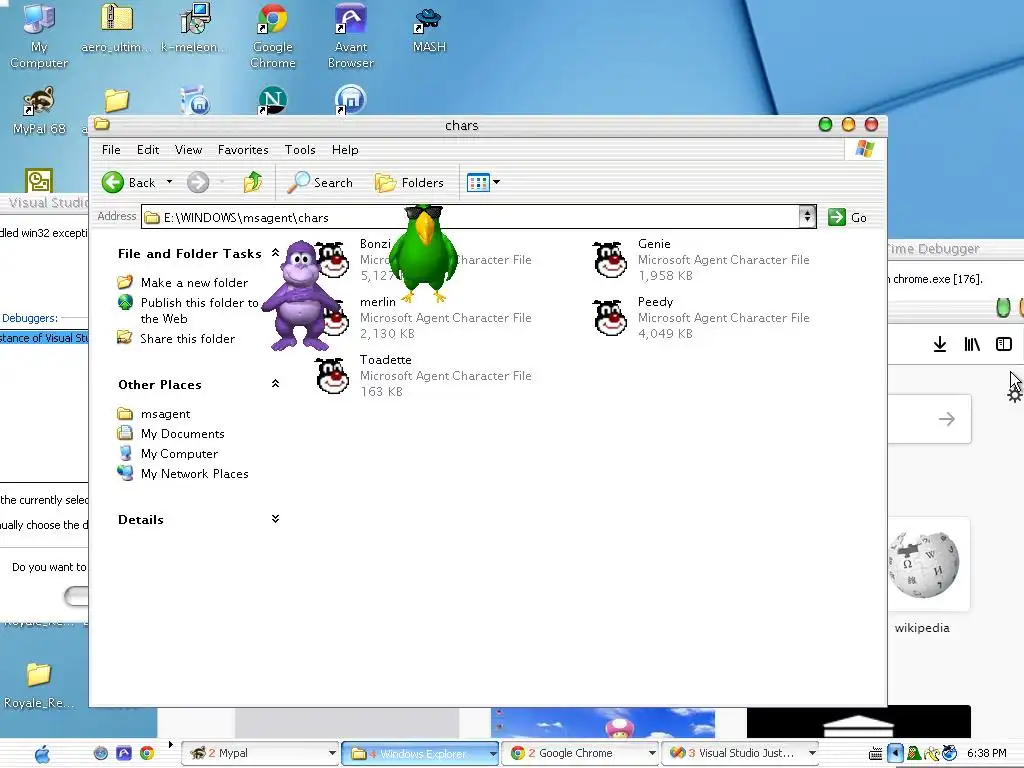Click Publish this folder to the Web
The width and height of the screenshot is (1024, 768).
pyautogui.click(x=199, y=310)
